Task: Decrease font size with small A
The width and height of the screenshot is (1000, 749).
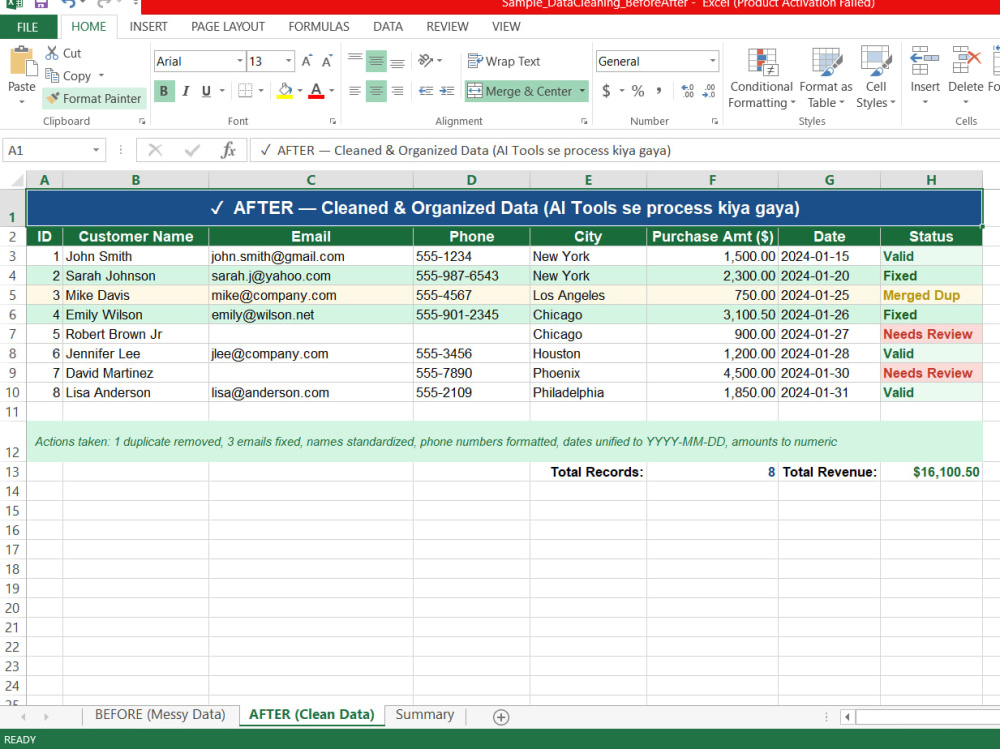Action: [x=327, y=61]
